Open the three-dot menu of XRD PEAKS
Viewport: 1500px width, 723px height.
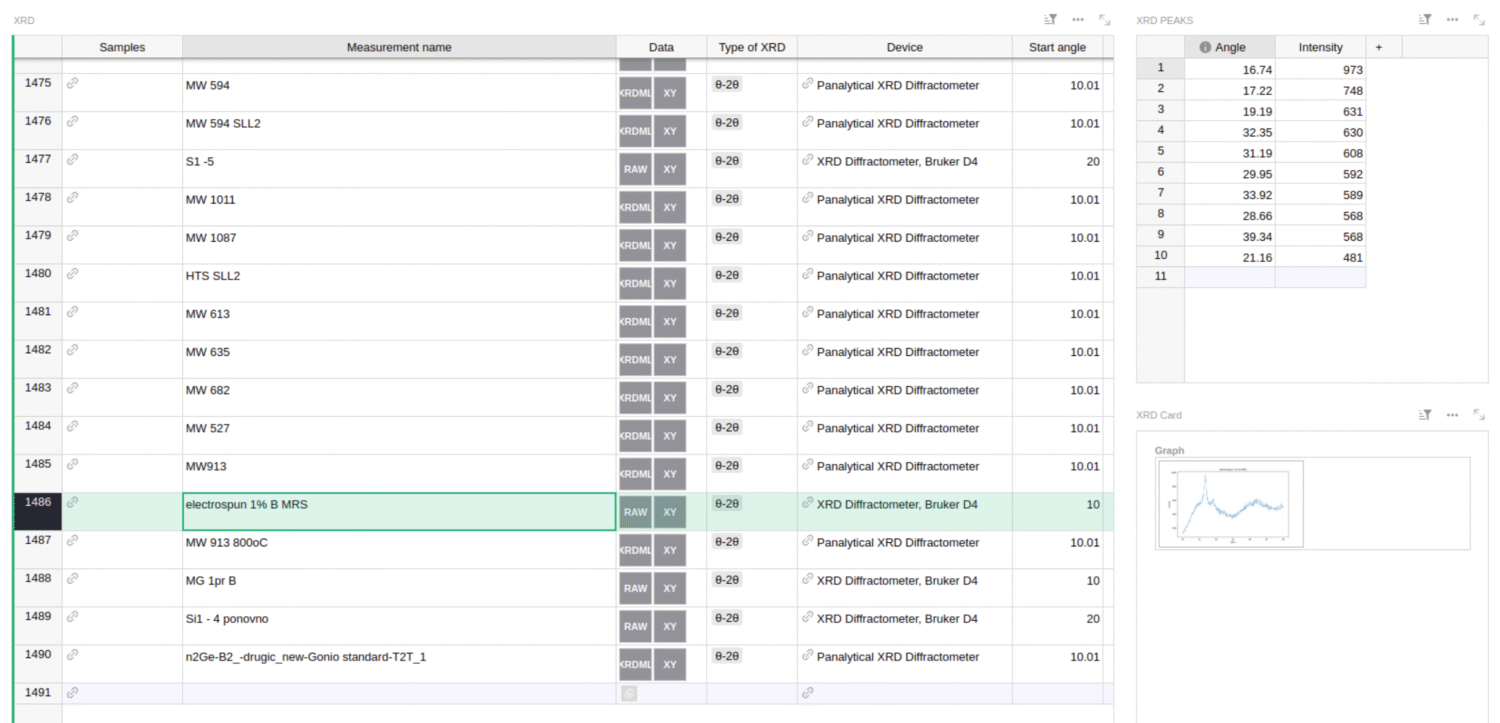1452,19
